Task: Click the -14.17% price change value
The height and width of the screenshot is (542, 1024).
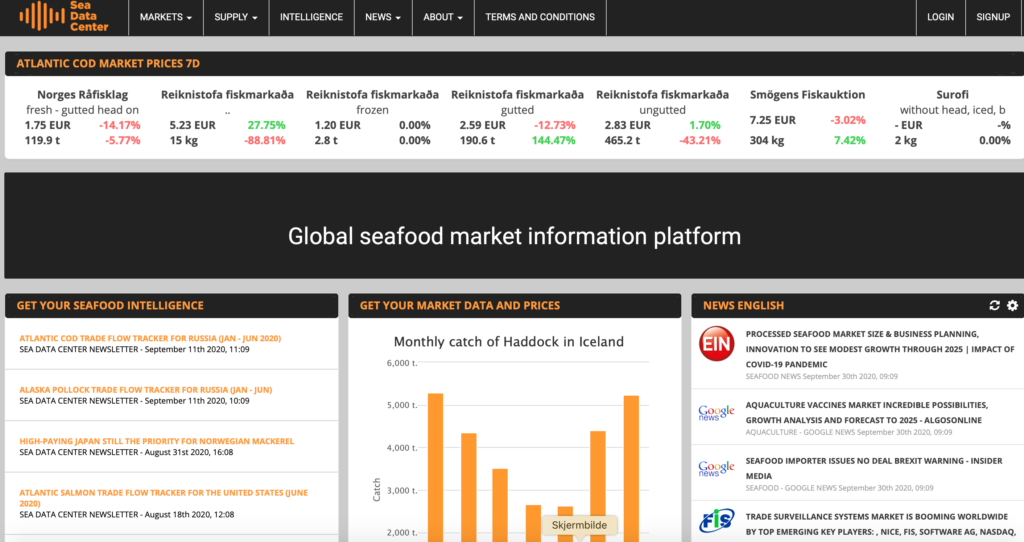Action: pos(120,125)
